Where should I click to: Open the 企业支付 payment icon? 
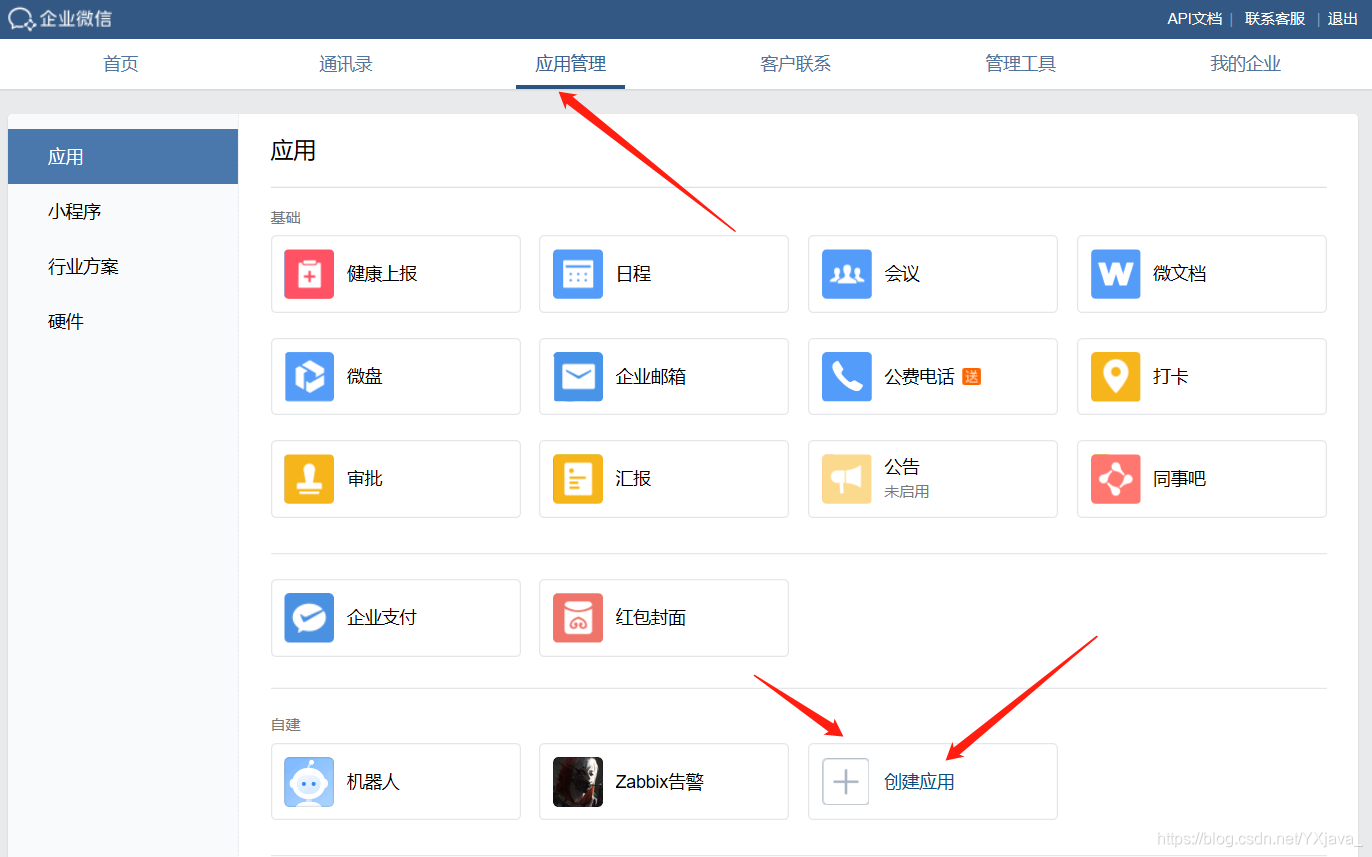pyautogui.click(x=309, y=618)
